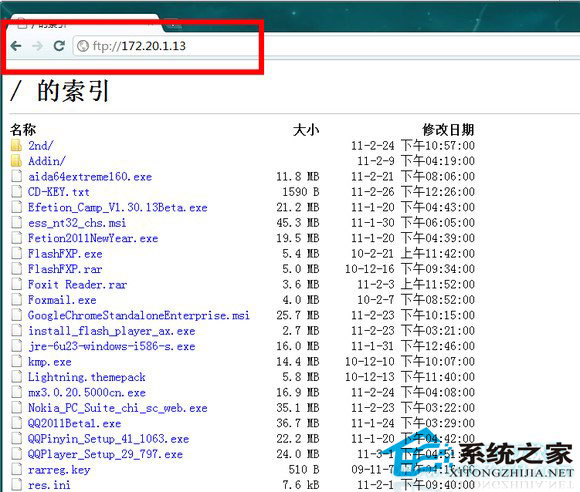
Task: Download FlashFXP.exe
Action: 65,254
